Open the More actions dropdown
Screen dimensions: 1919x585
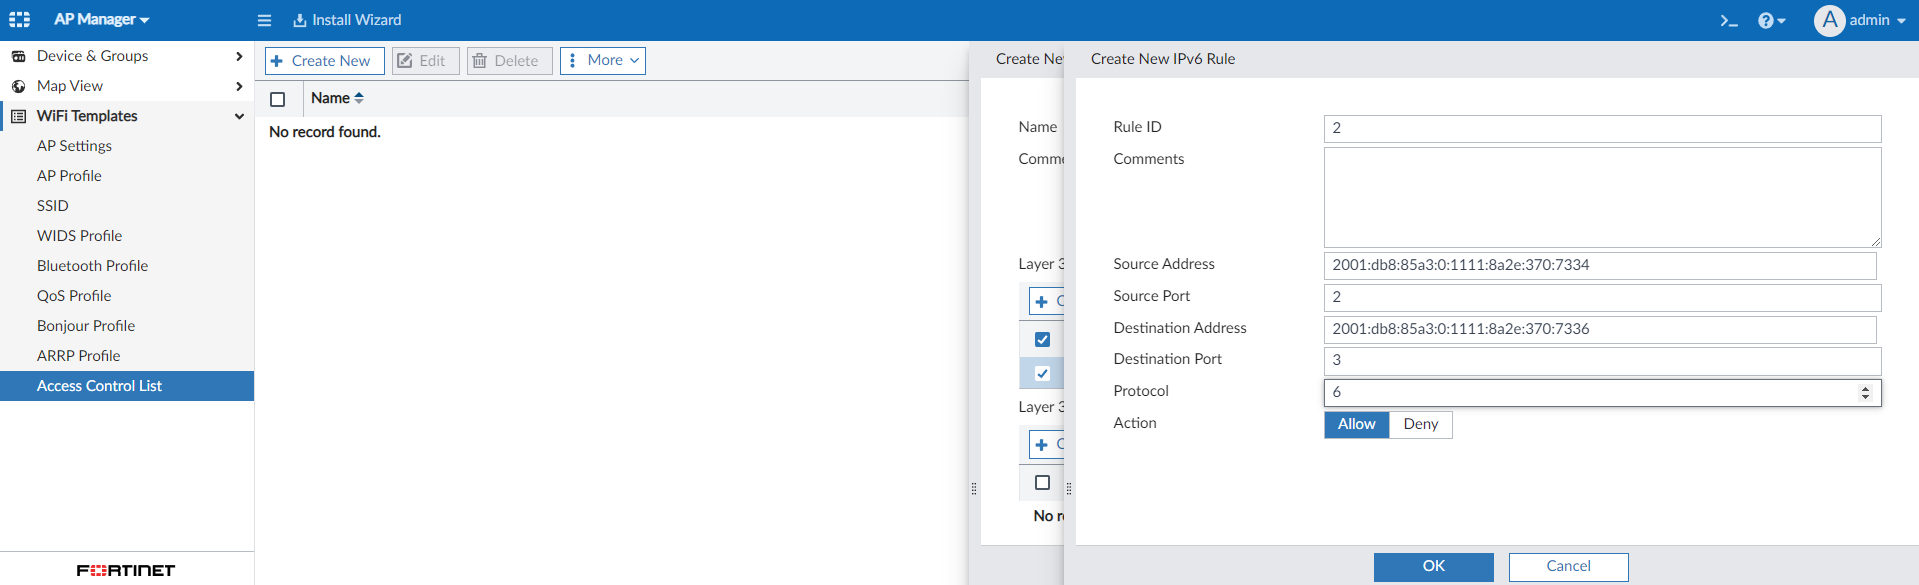603,61
